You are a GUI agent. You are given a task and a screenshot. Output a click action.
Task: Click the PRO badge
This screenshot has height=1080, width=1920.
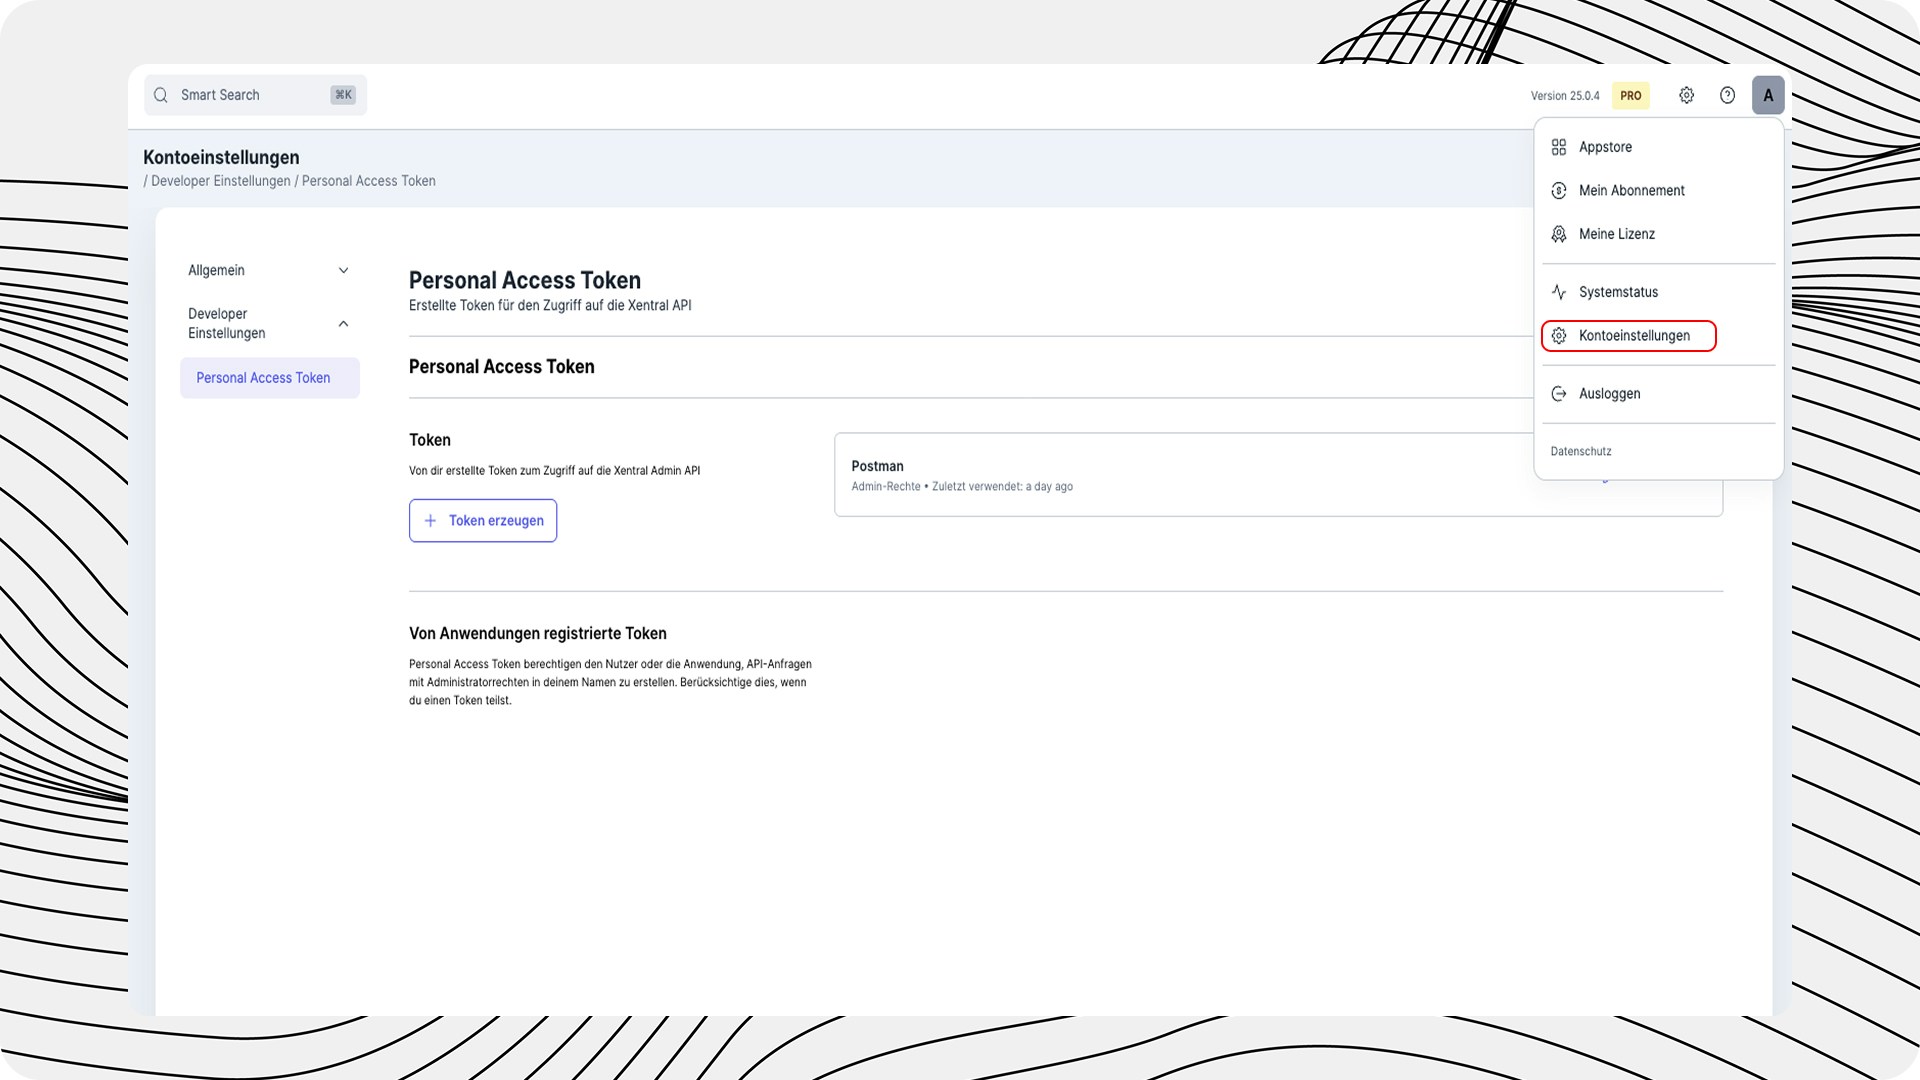[x=1631, y=96]
